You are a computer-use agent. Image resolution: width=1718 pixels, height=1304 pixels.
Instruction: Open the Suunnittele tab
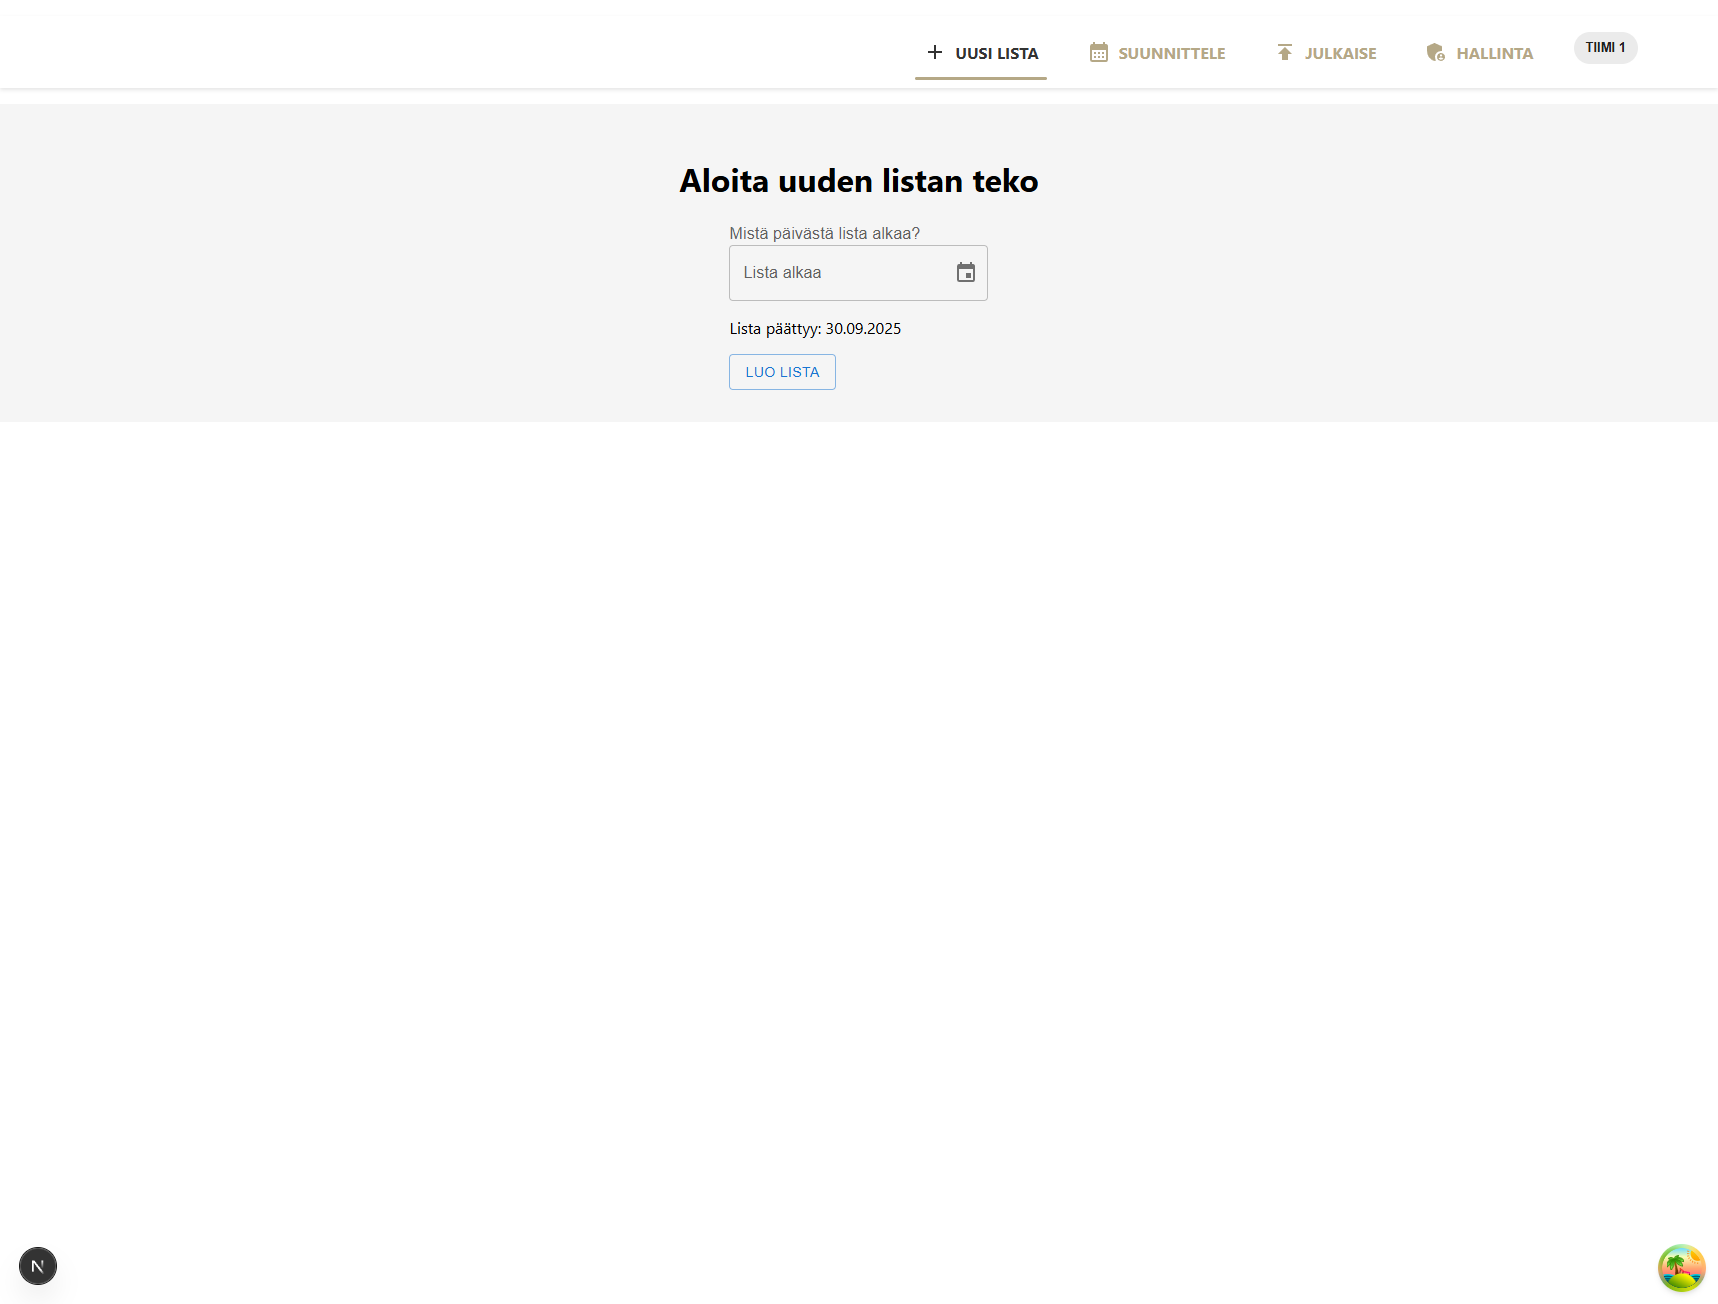click(x=1171, y=54)
